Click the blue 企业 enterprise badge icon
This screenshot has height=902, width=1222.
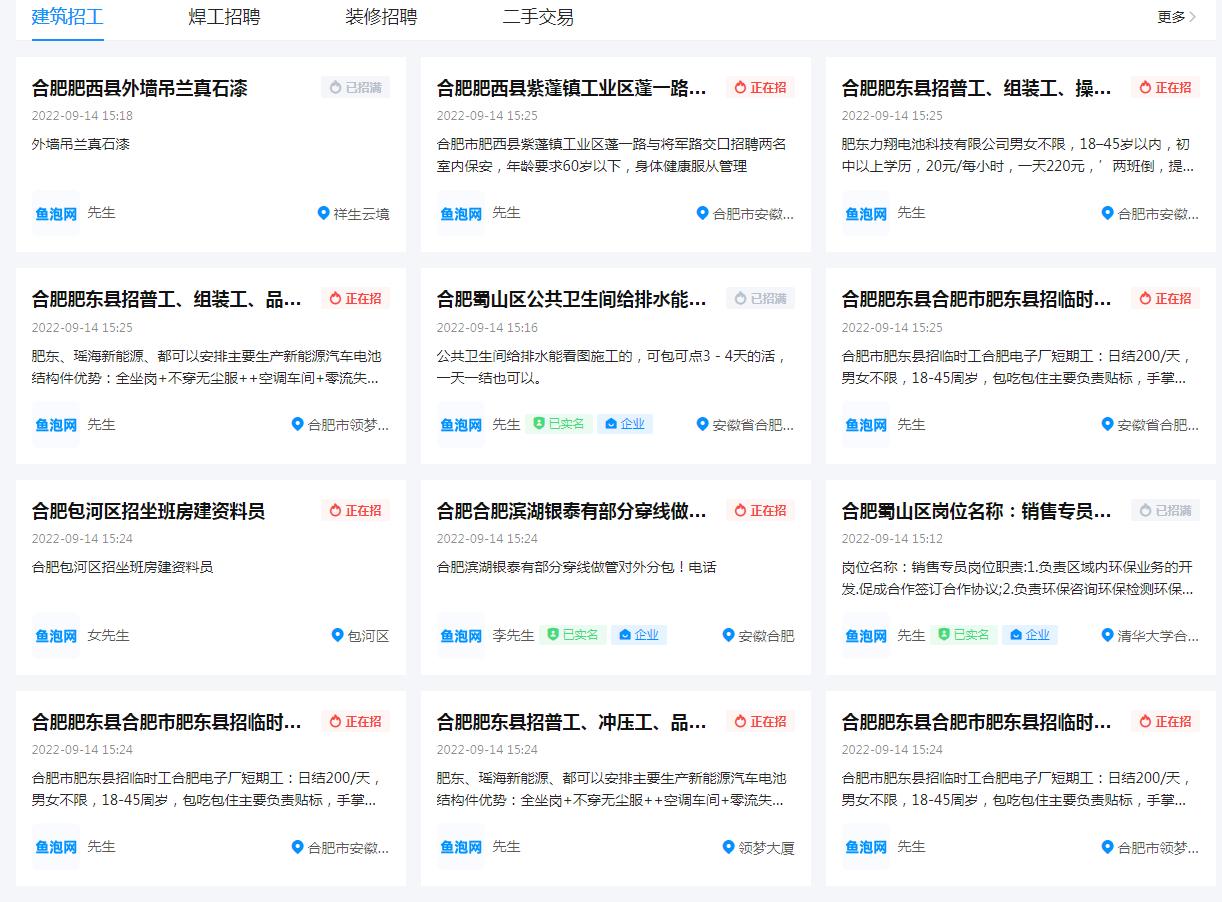pos(611,424)
